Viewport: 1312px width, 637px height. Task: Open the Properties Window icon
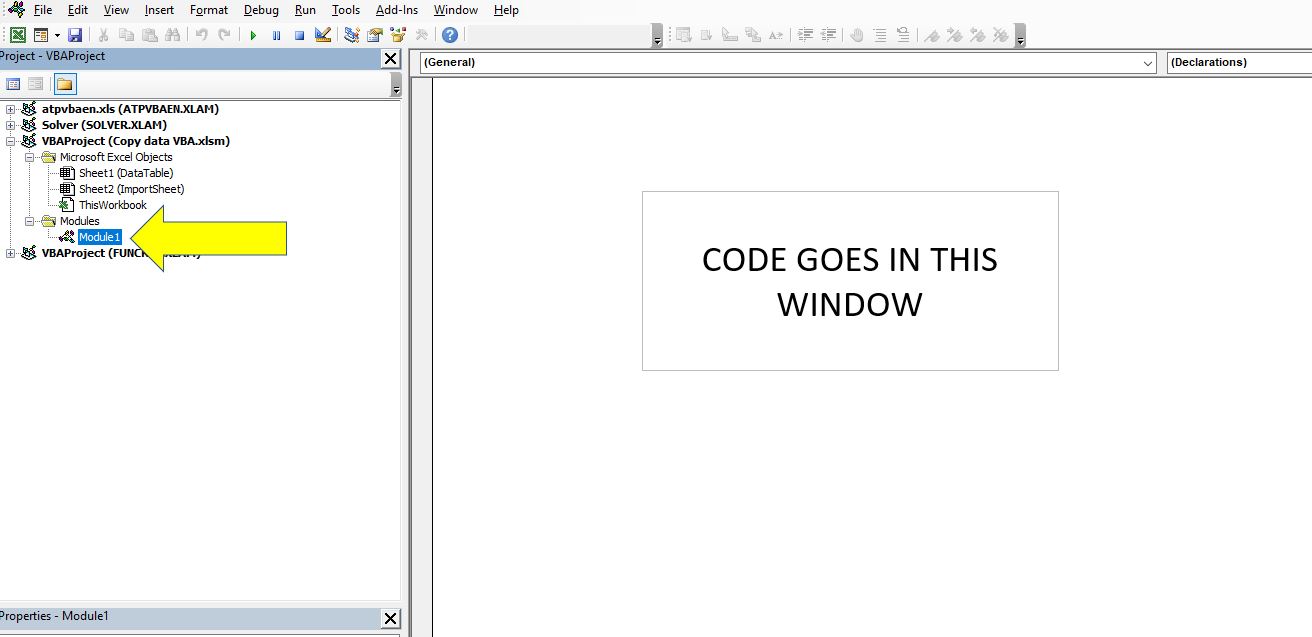click(374, 34)
